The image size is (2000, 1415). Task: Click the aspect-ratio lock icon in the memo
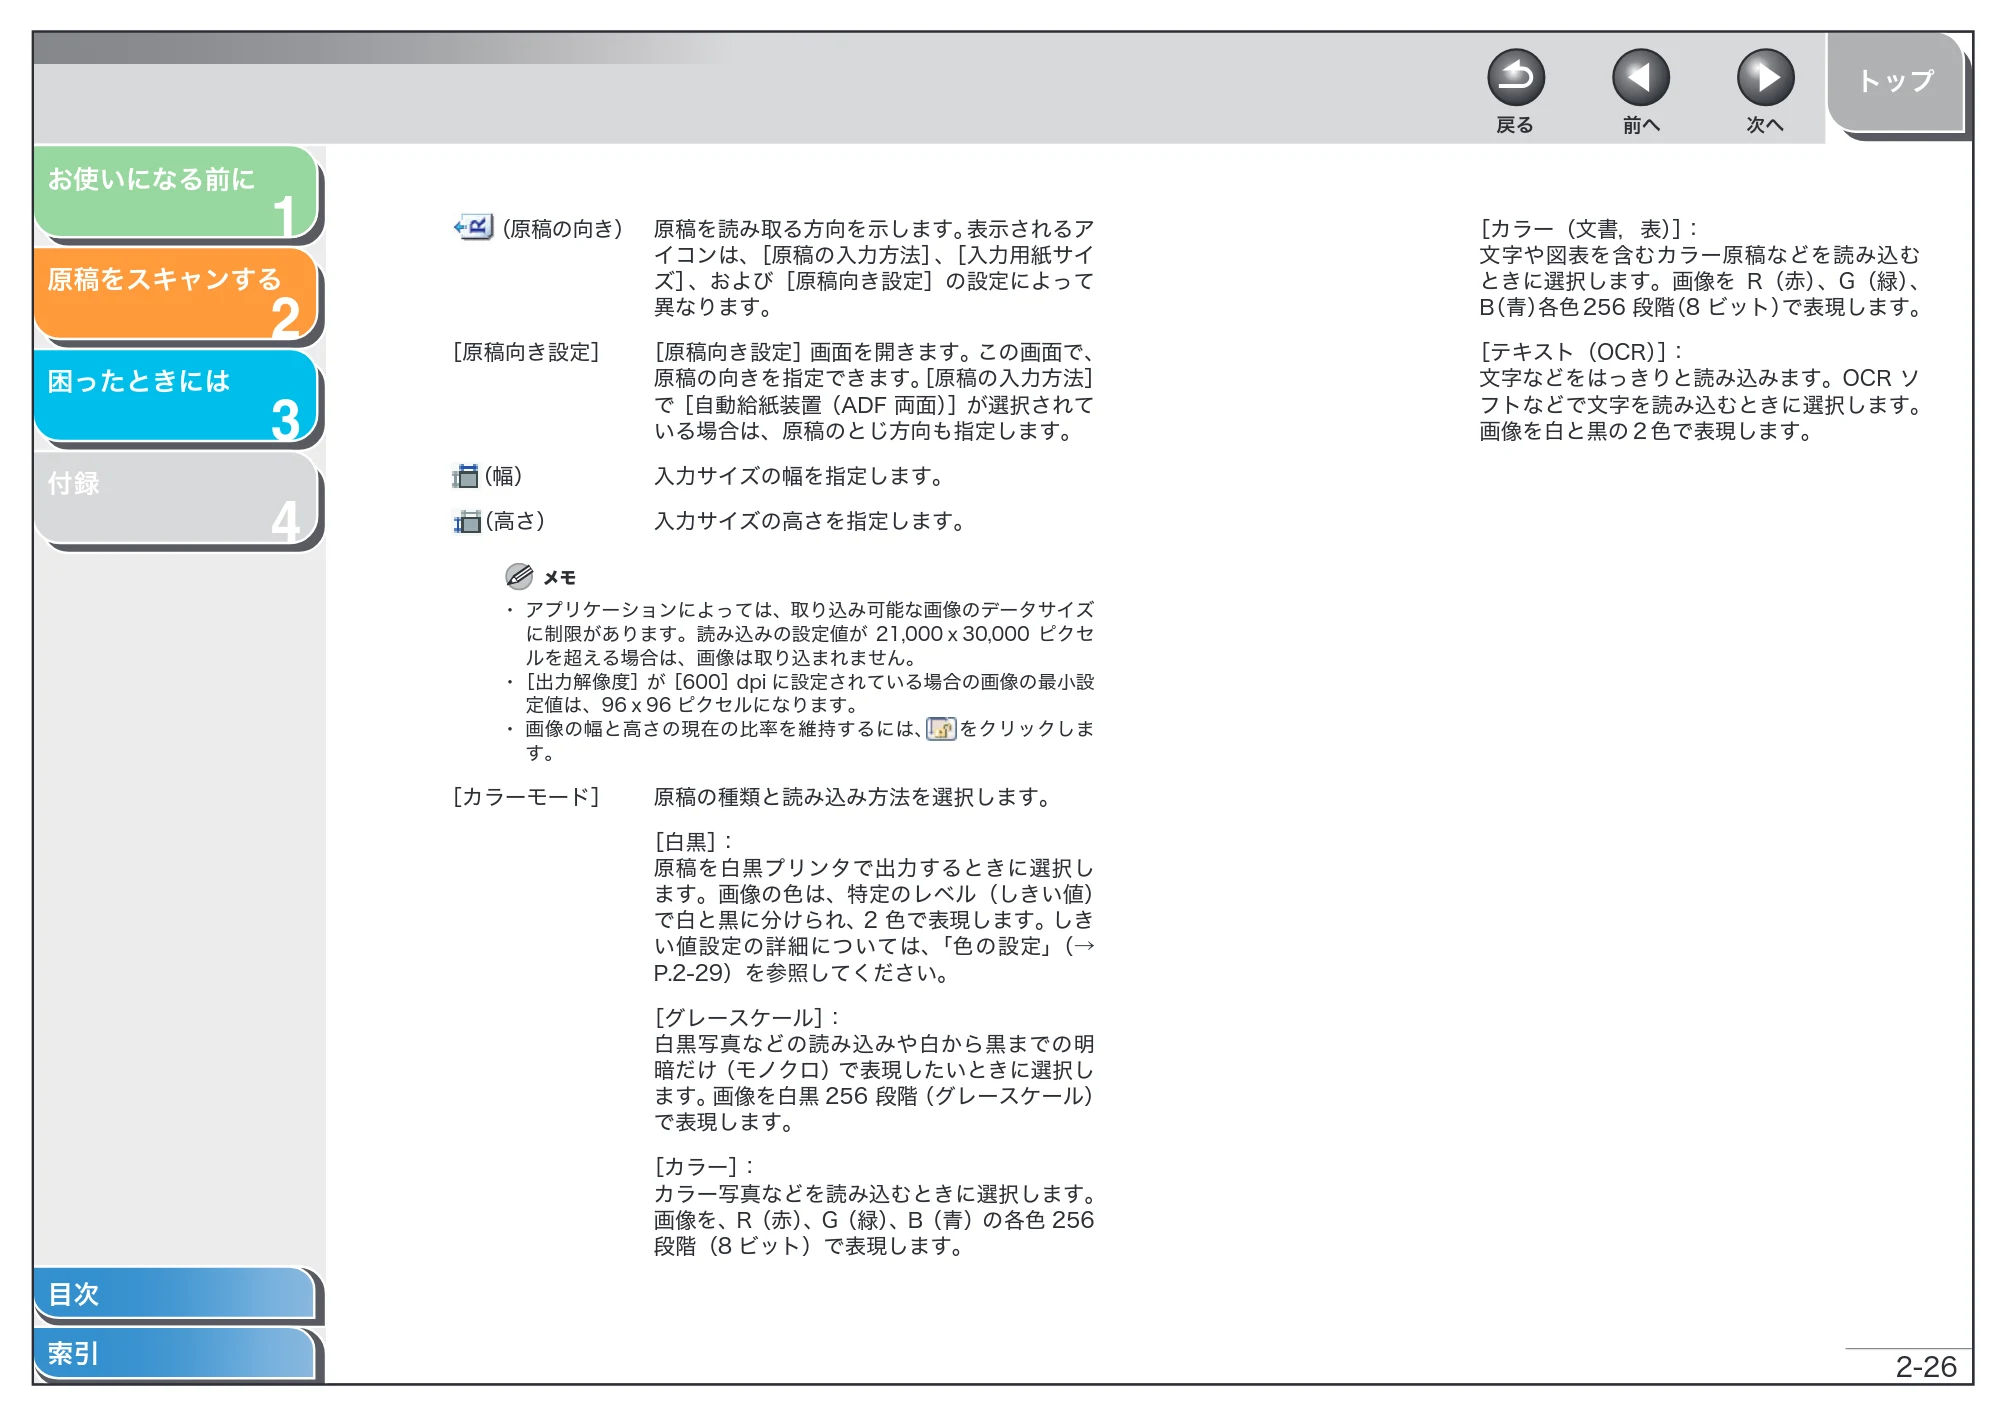tap(941, 729)
